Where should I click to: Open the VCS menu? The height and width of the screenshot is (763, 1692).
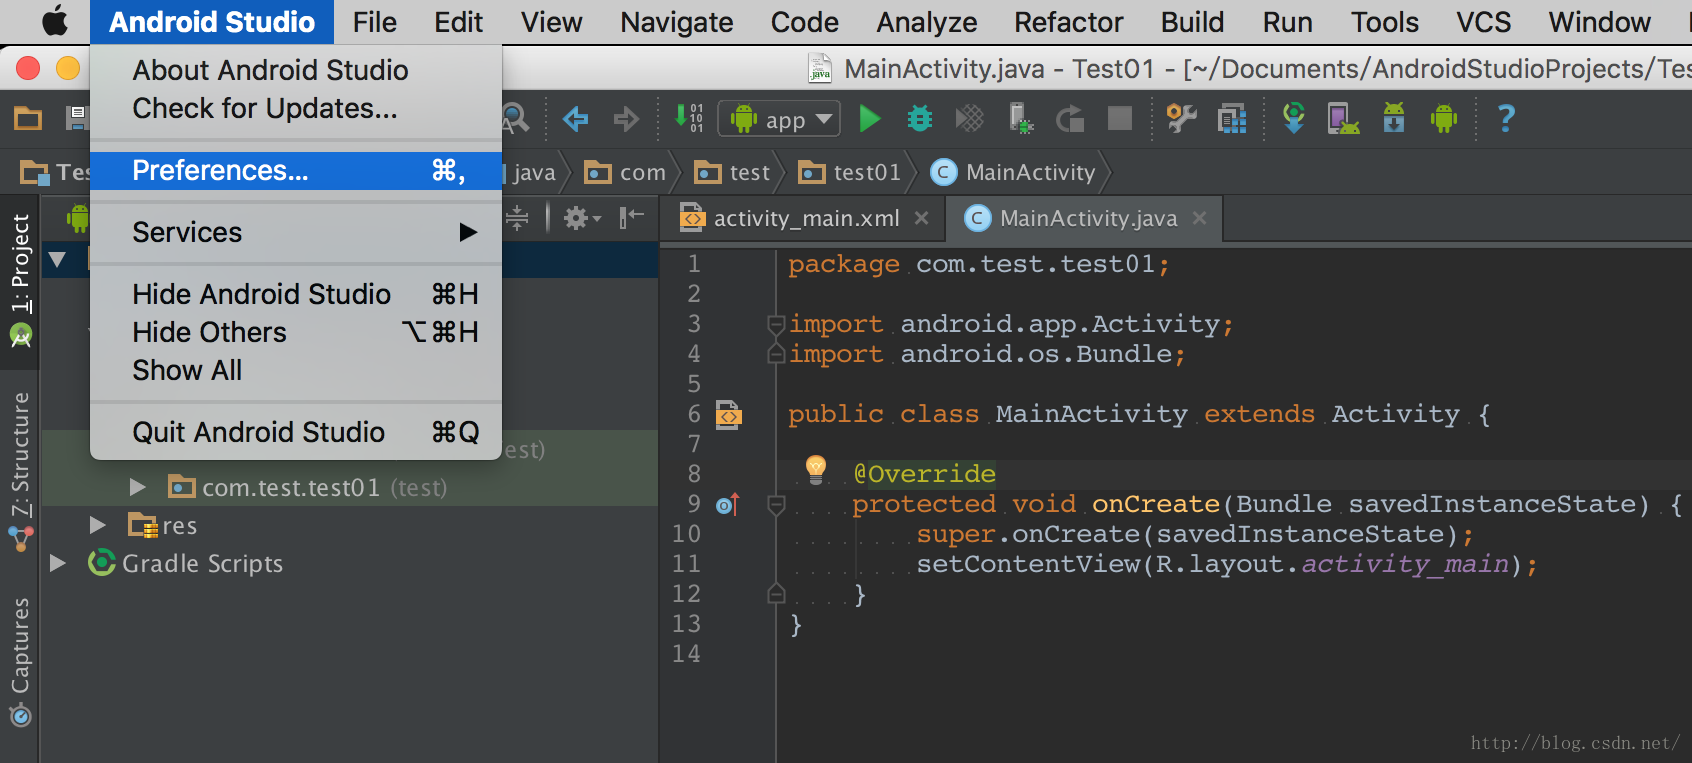pyautogui.click(x=1483, y=22)
